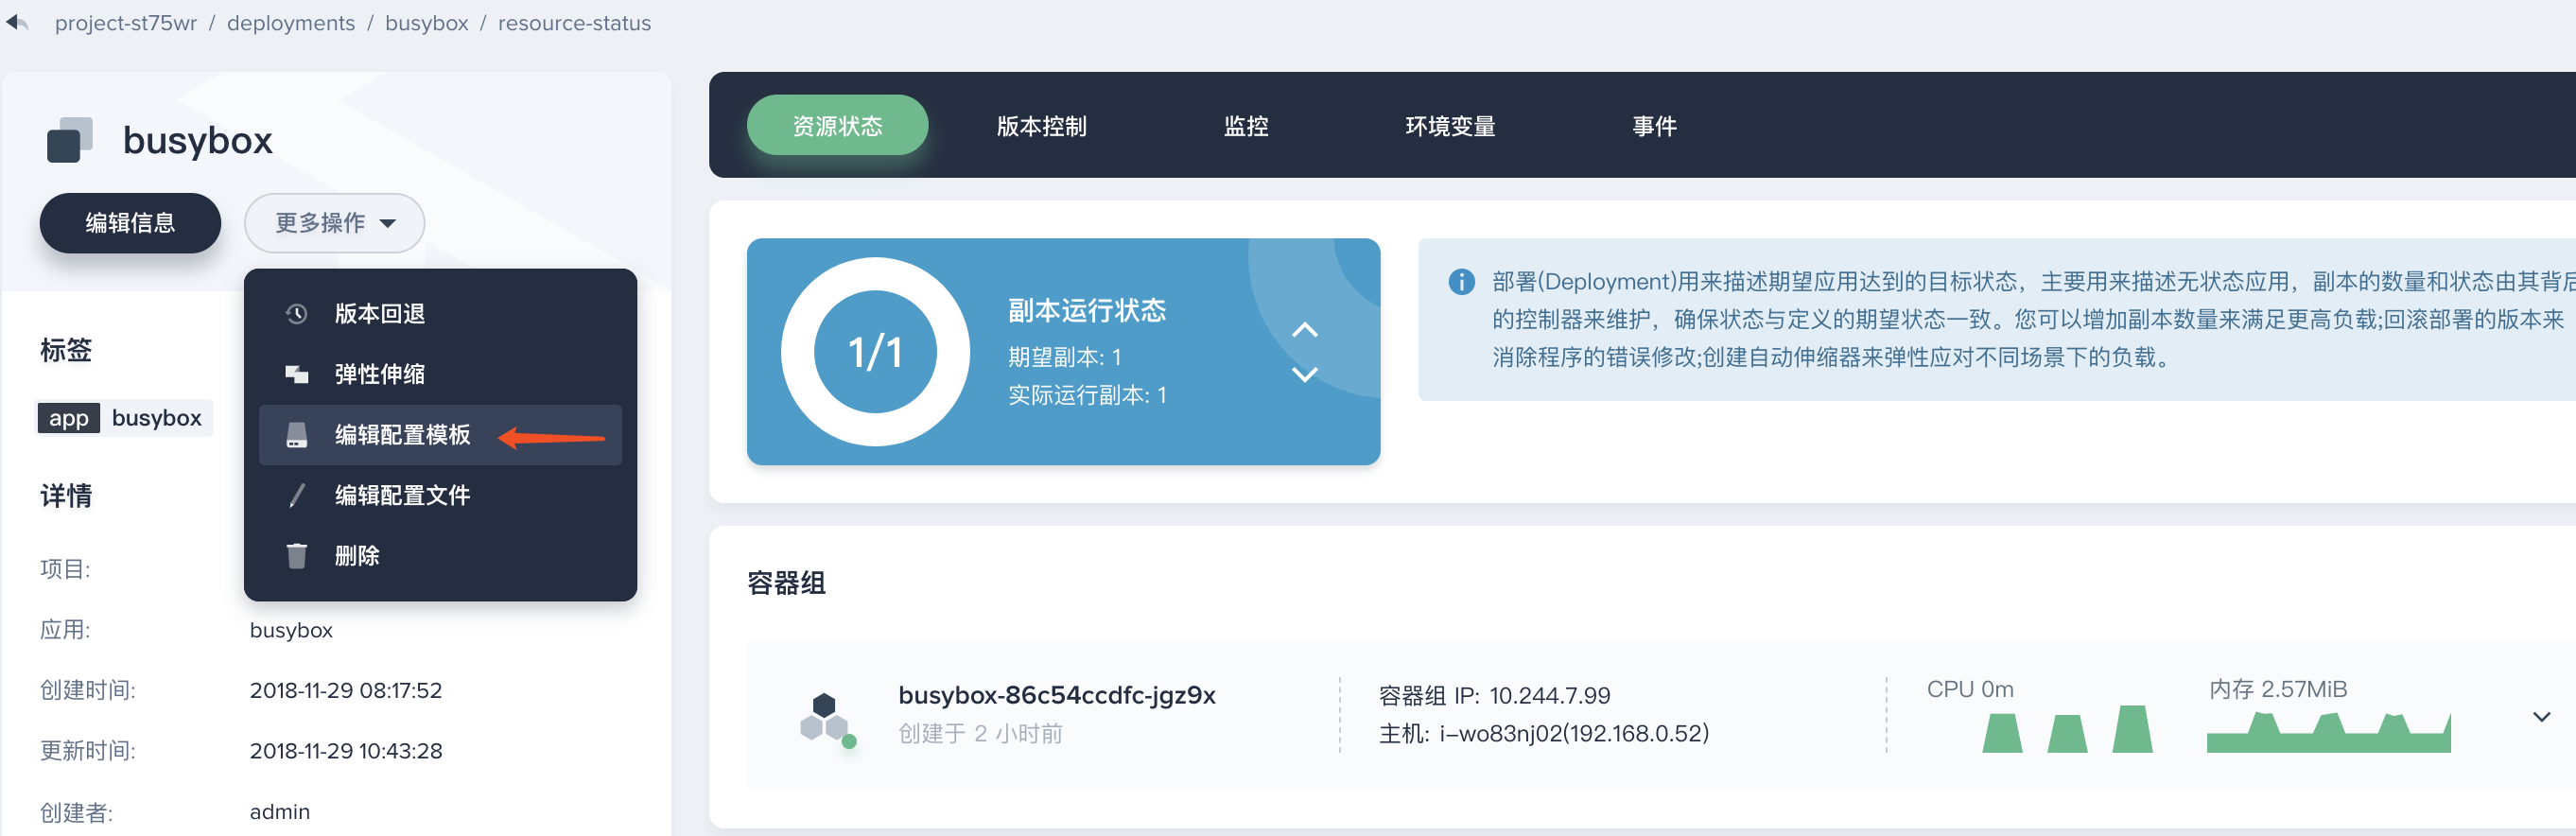2576x836 pixels.
Task: Click the 编辑信息 button
Action: pos(130,223)
